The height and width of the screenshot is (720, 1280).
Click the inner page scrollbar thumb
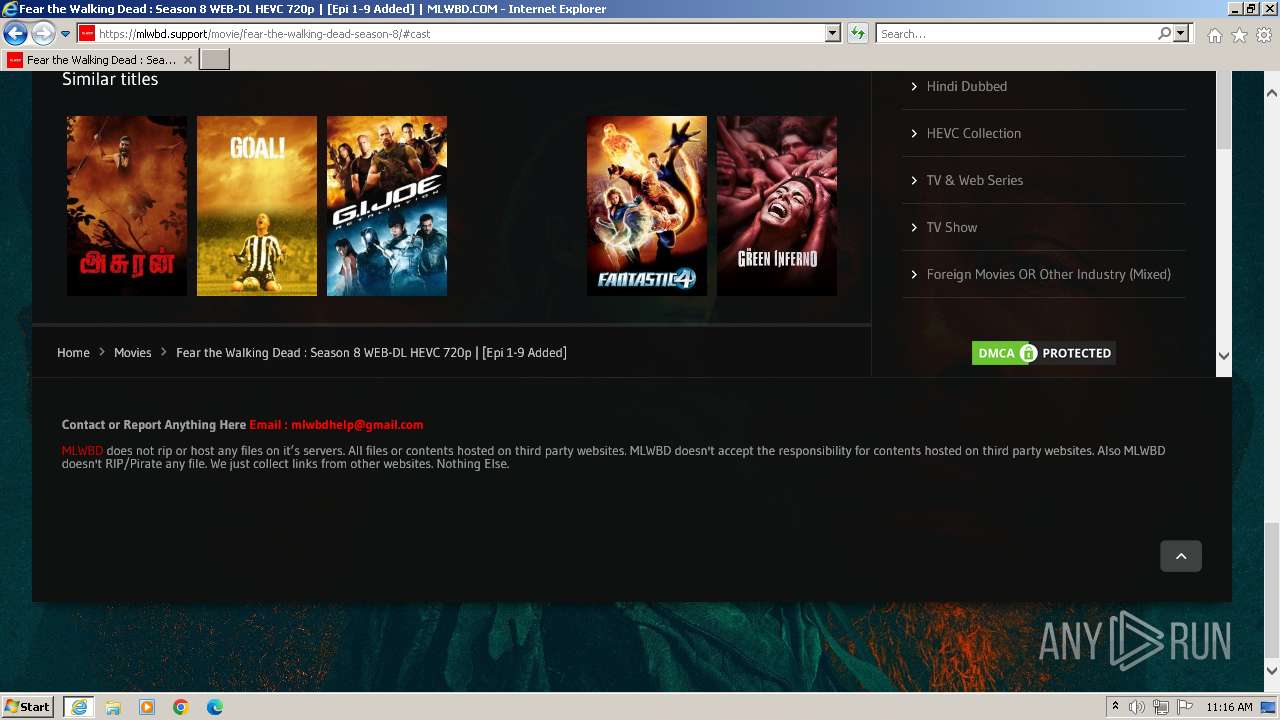click(x=1224, y=111)
